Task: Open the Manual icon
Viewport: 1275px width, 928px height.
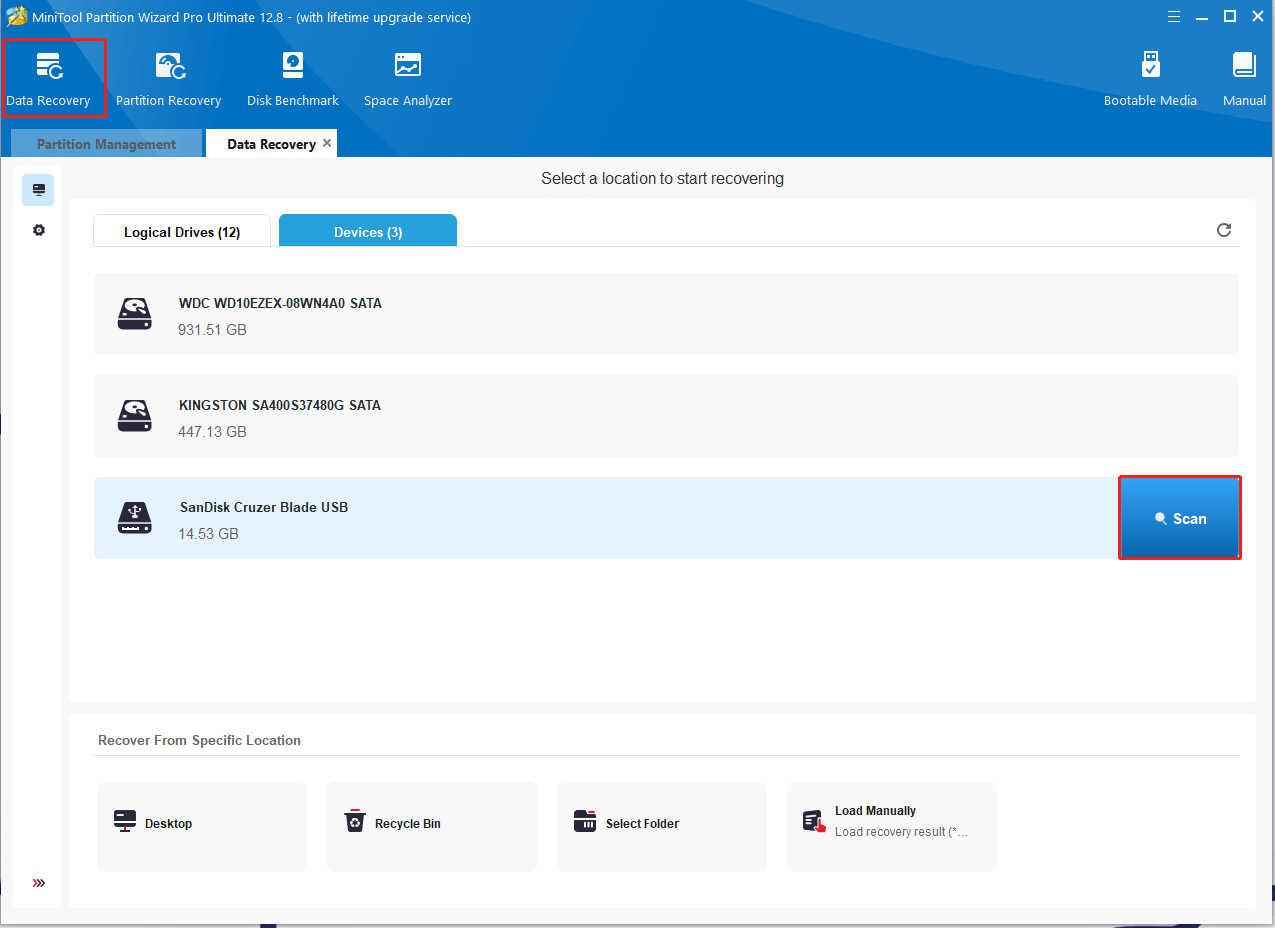Action: tap(1244, 66)
